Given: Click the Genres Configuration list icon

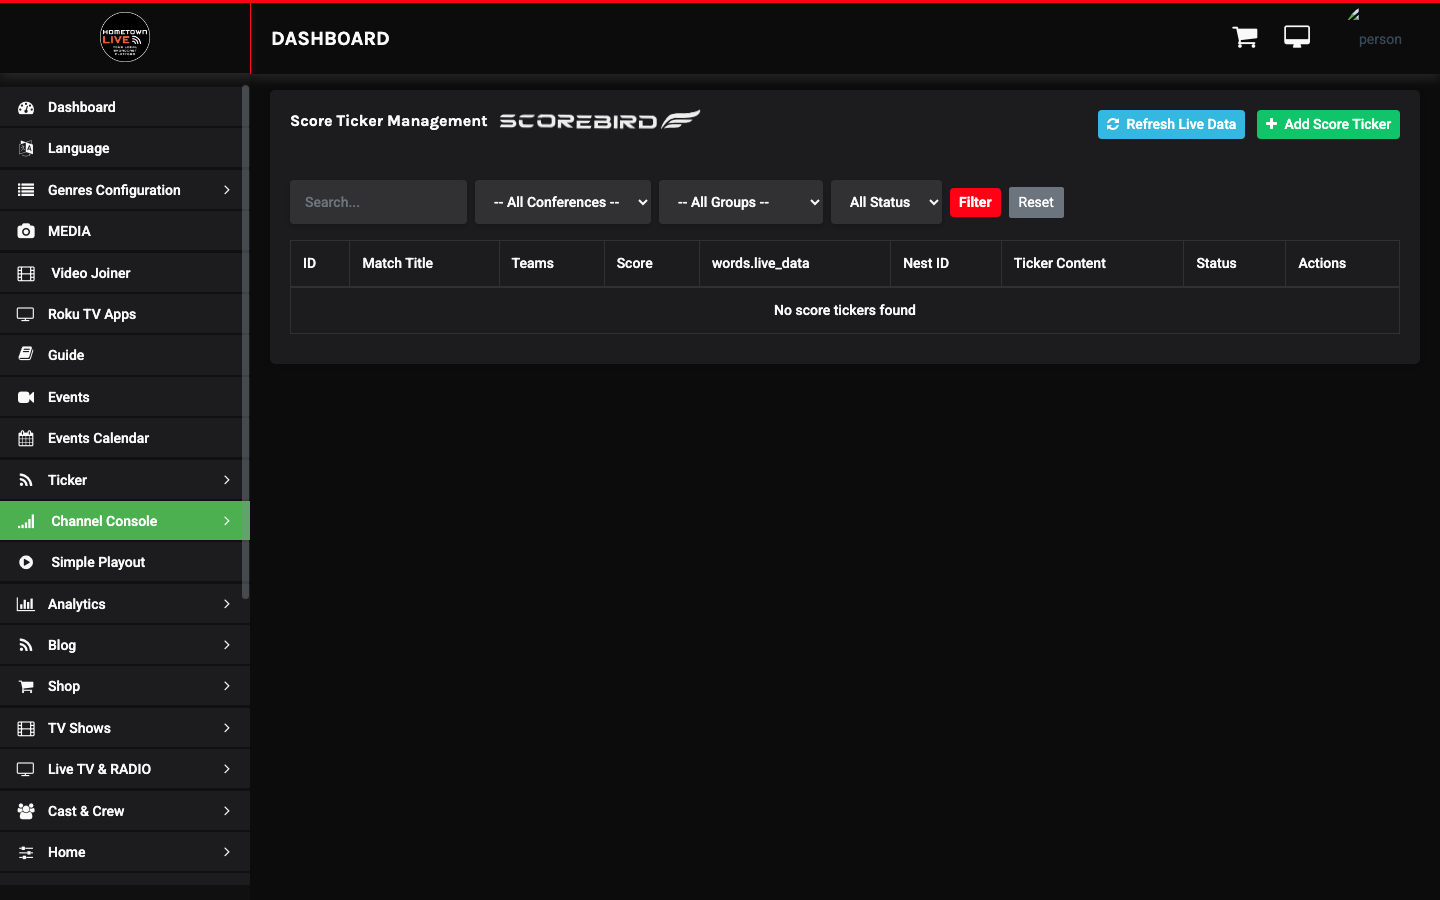Looking at the screenshot, I should pos(26,190).
